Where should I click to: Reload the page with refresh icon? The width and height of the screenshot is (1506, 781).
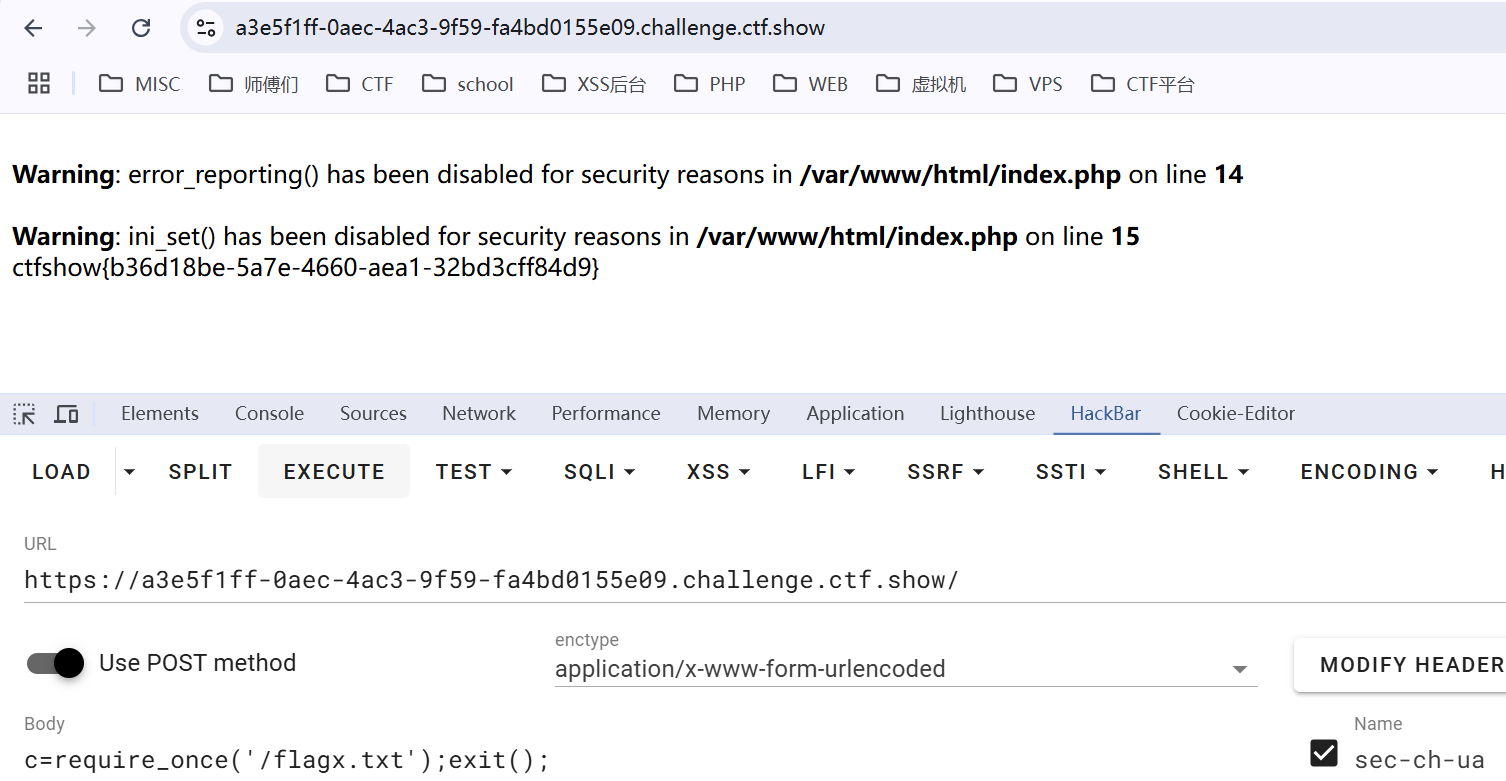click(x=141, y=28)
